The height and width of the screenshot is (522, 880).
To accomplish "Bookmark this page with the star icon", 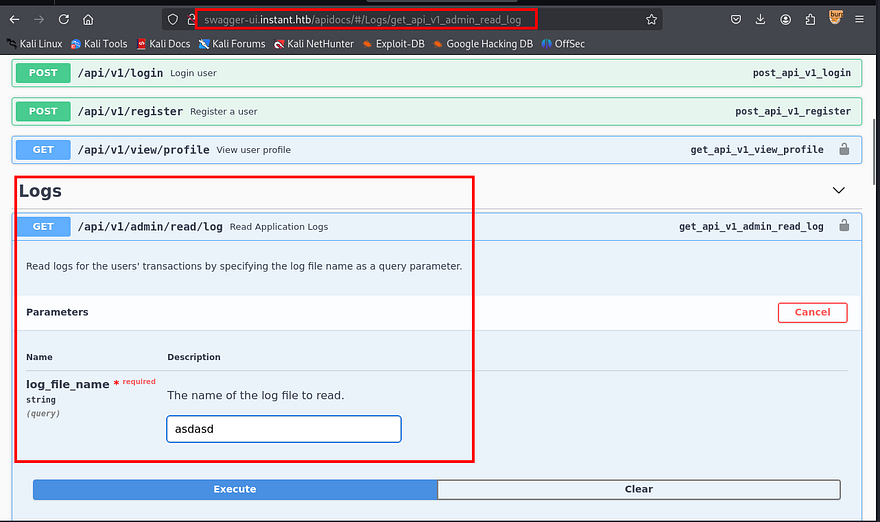I will click(651, 20).
